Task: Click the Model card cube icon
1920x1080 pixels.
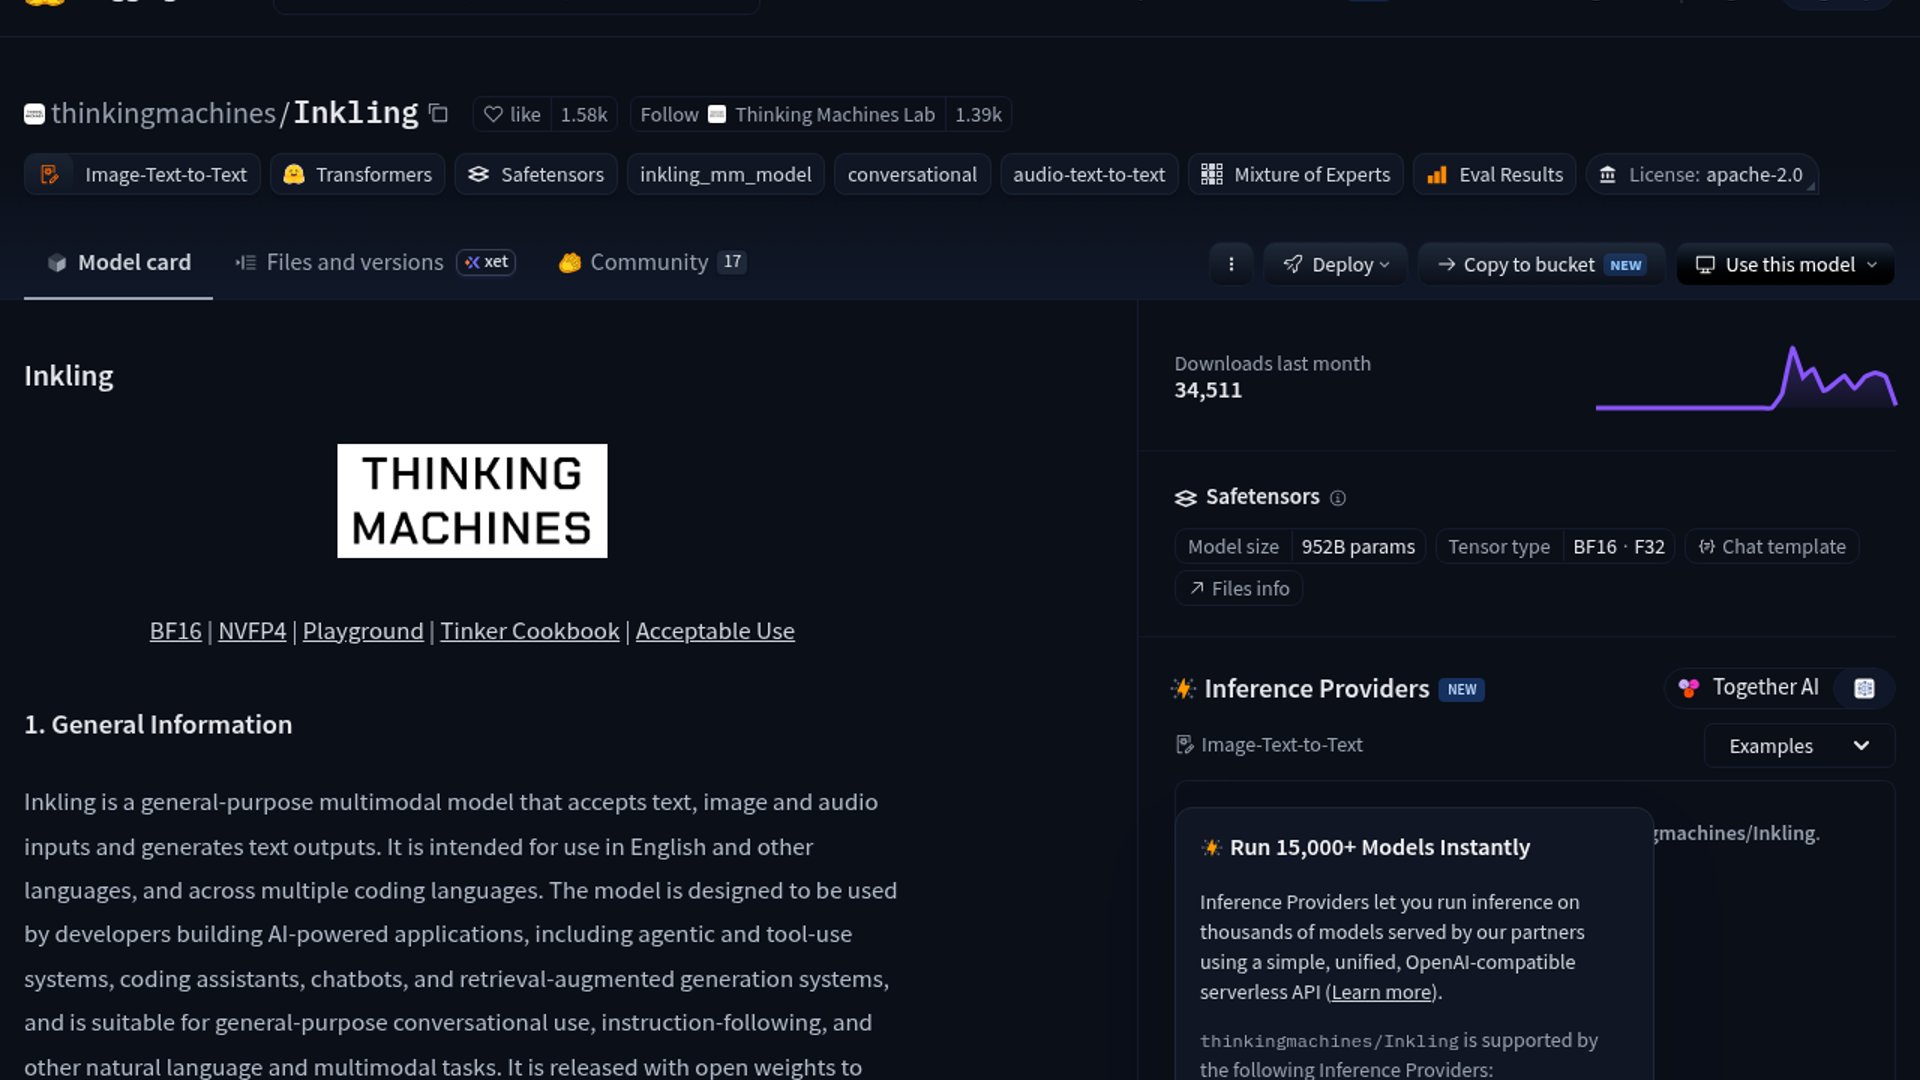Action: tap(57, 263)
